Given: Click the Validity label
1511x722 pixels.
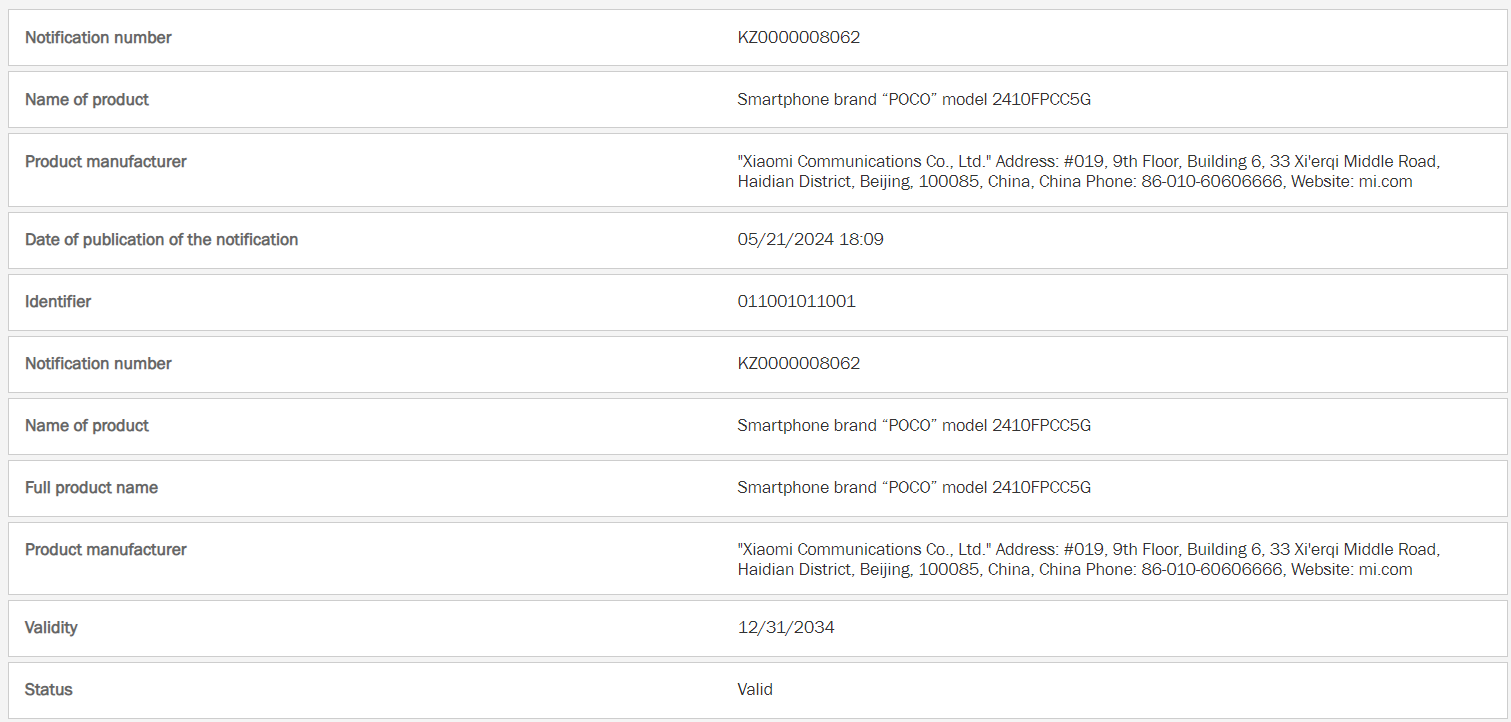Looking at the screenshot, I should [51, 628].
